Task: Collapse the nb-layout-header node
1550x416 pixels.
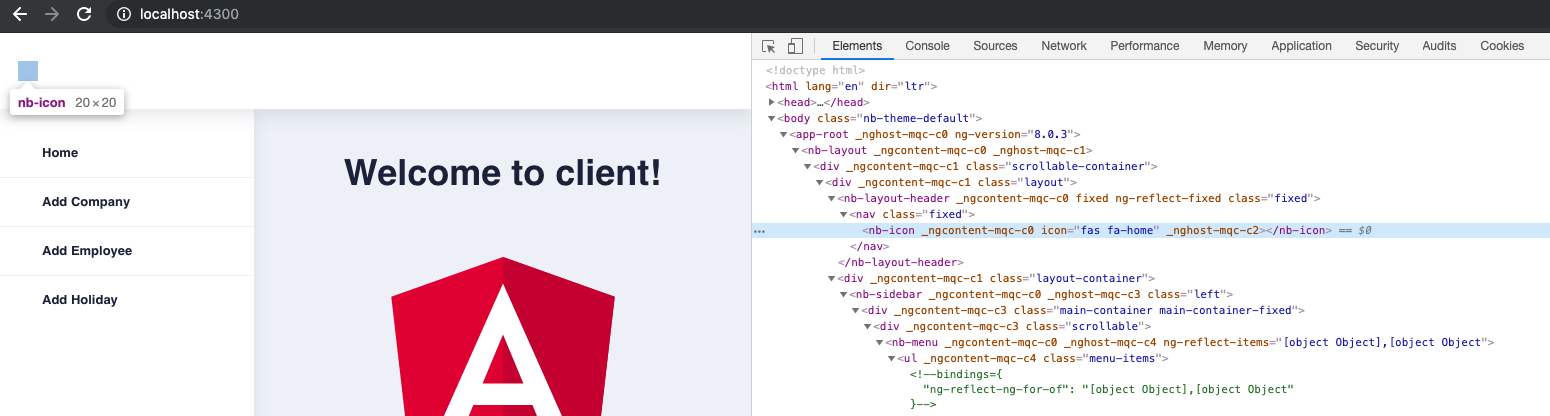Action: (x=832, y=198)
